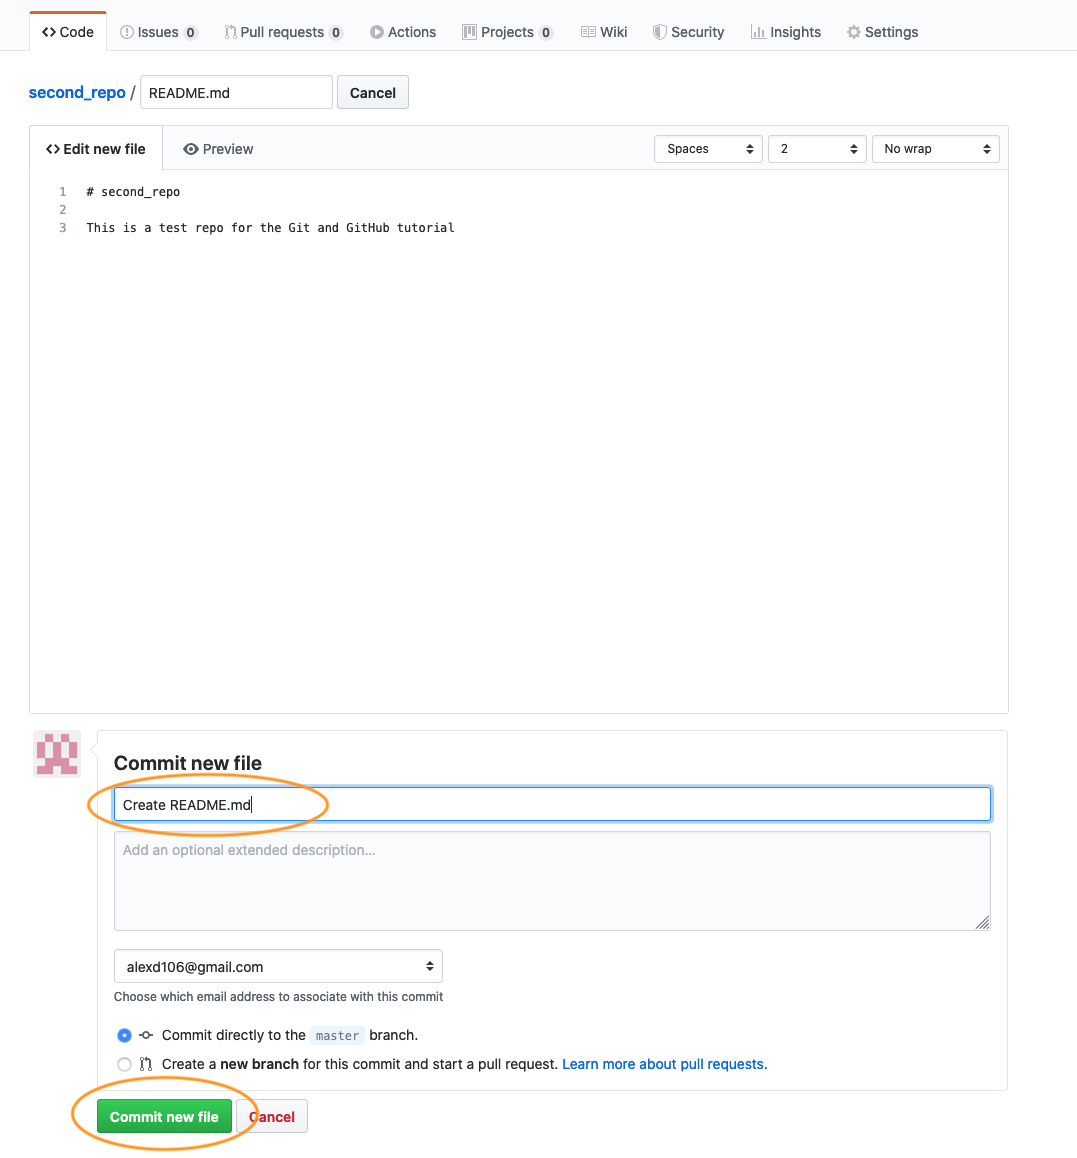This screenshot has height=1158, width=1077.
Task: Select commit directly to master radio
Action: coord(124,1035)
